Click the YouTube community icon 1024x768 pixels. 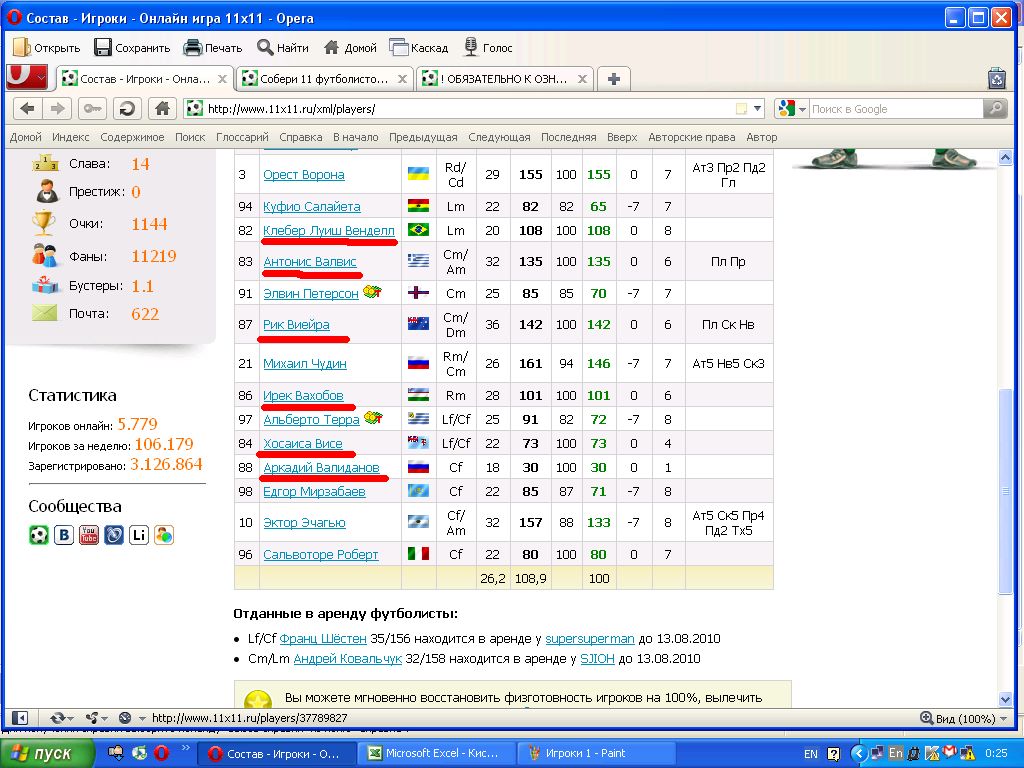[x=89, y=535]
